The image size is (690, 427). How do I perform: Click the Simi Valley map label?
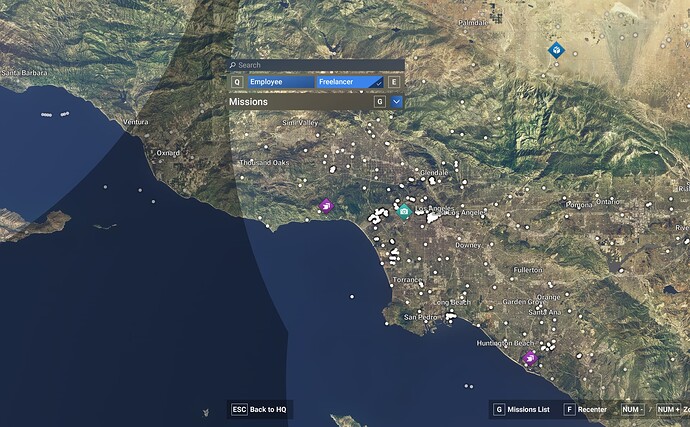pos(300,123)
